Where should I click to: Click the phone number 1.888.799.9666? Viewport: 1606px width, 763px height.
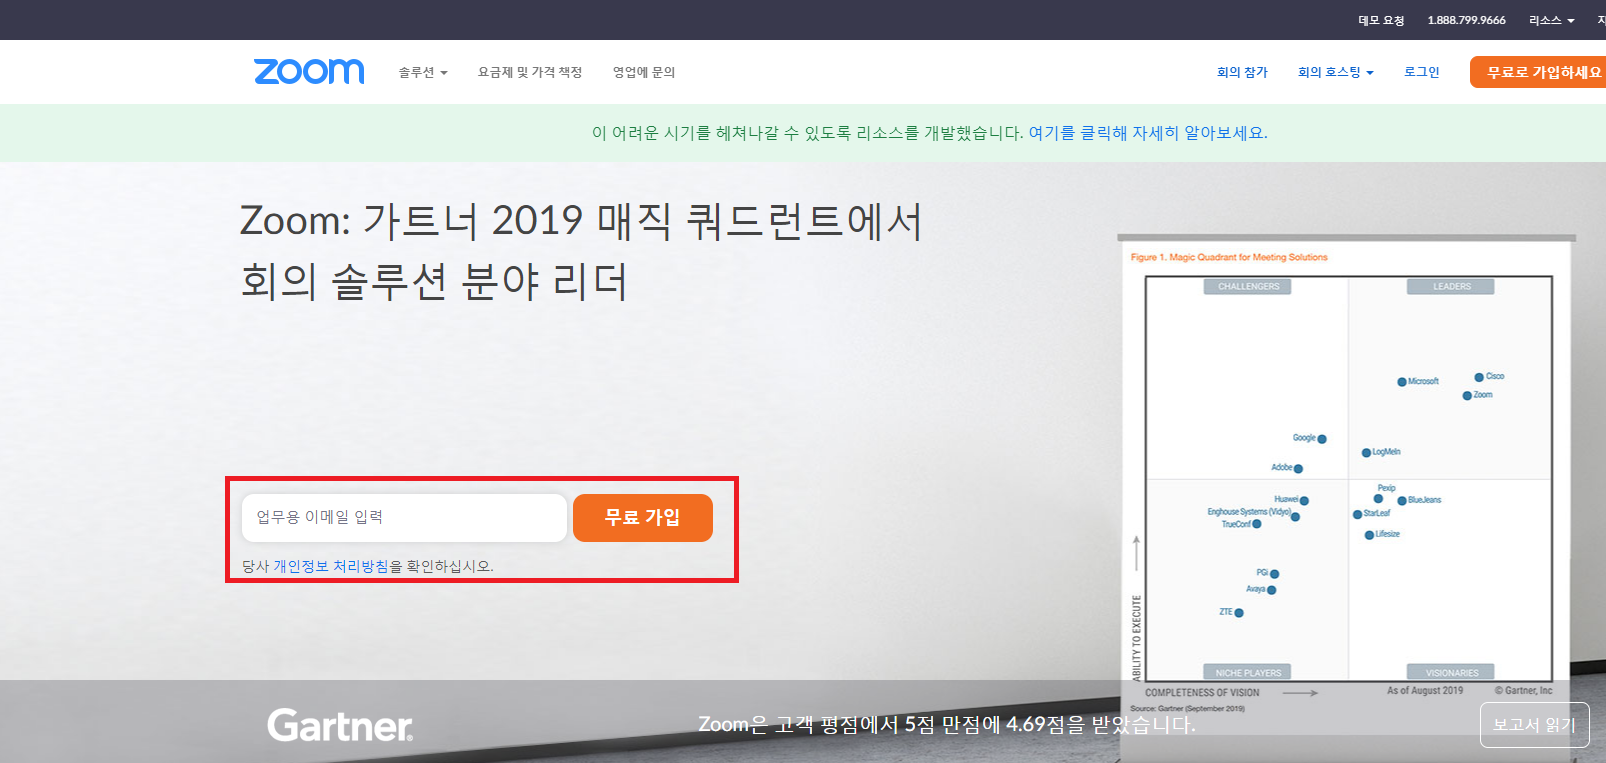1466,20
